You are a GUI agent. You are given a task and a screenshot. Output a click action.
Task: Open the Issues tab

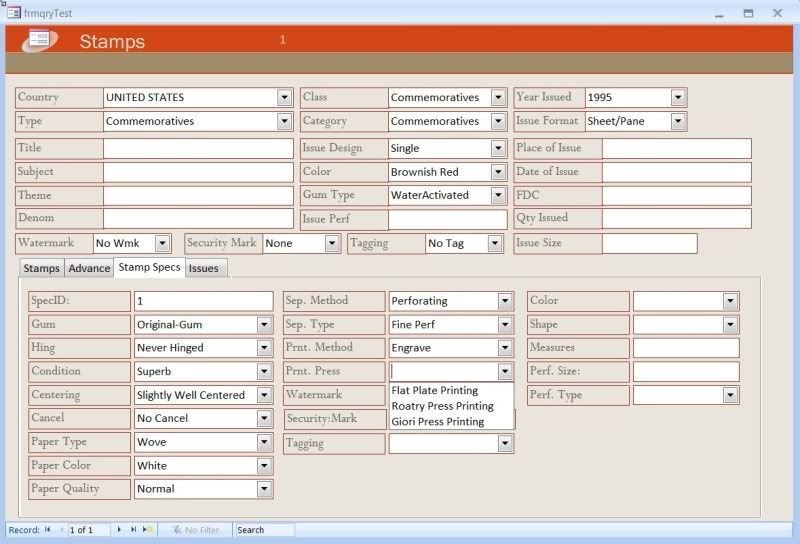point(204,268)
